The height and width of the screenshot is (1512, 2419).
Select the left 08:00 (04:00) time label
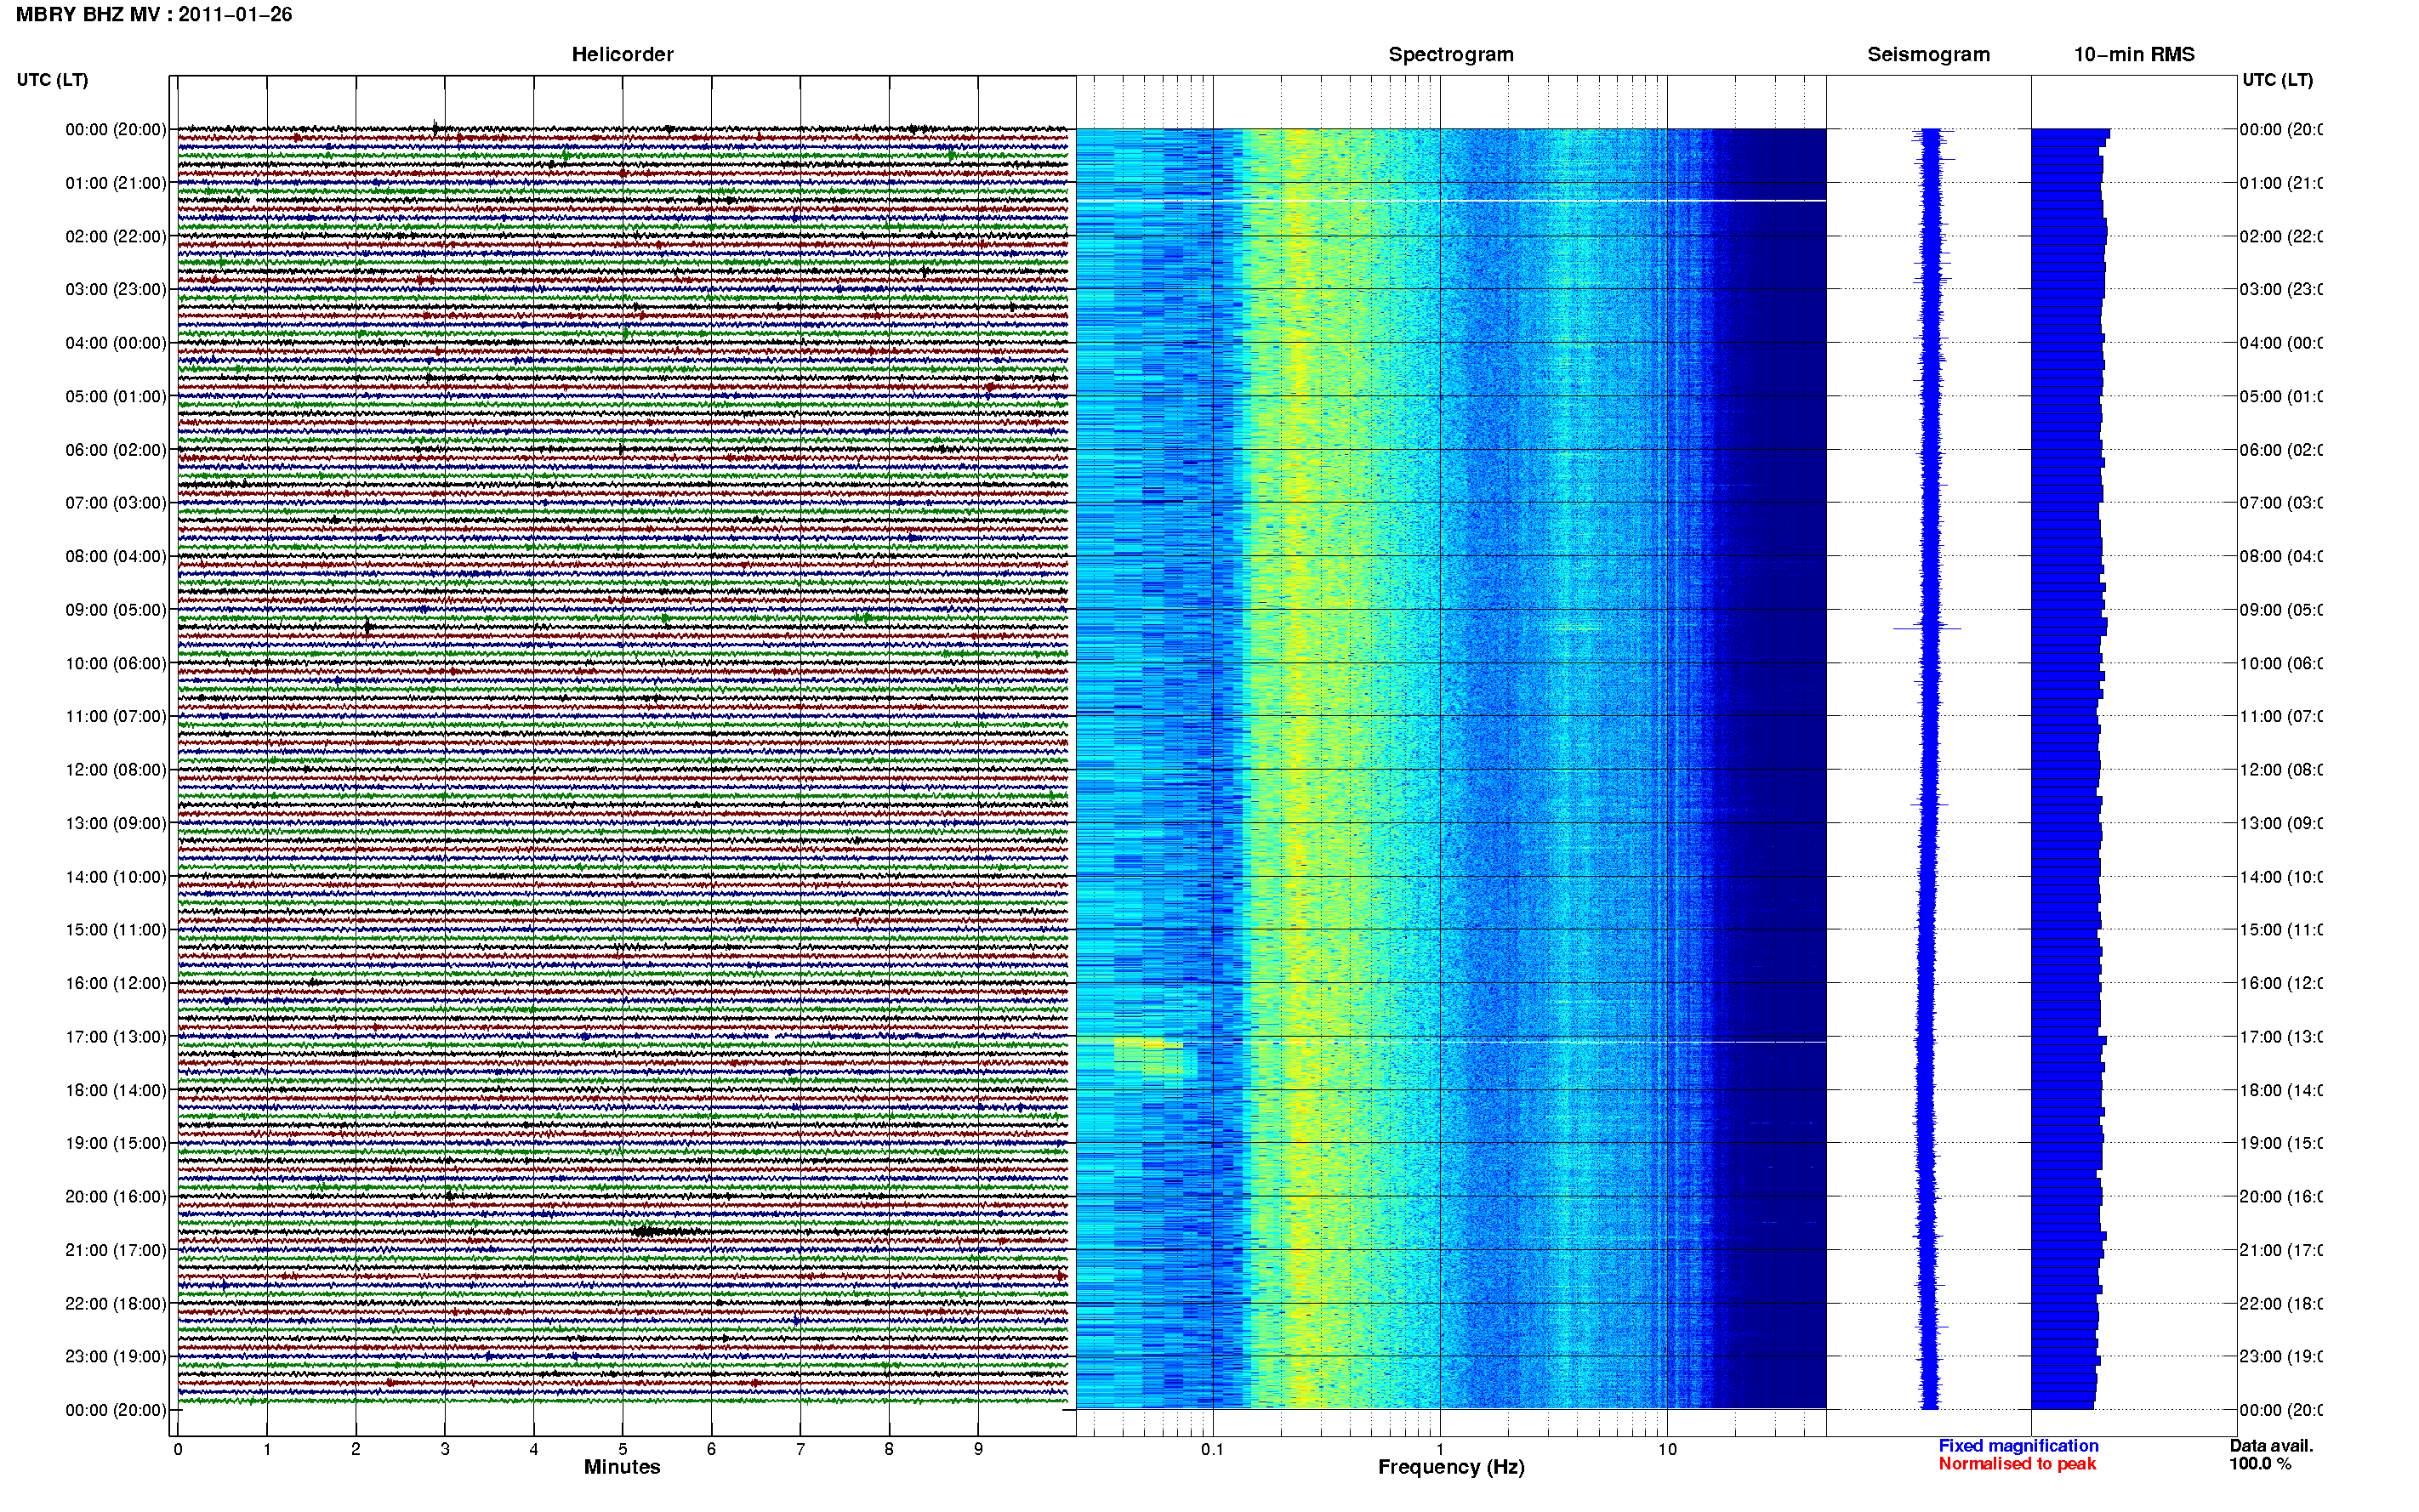[x=116, y=556]
